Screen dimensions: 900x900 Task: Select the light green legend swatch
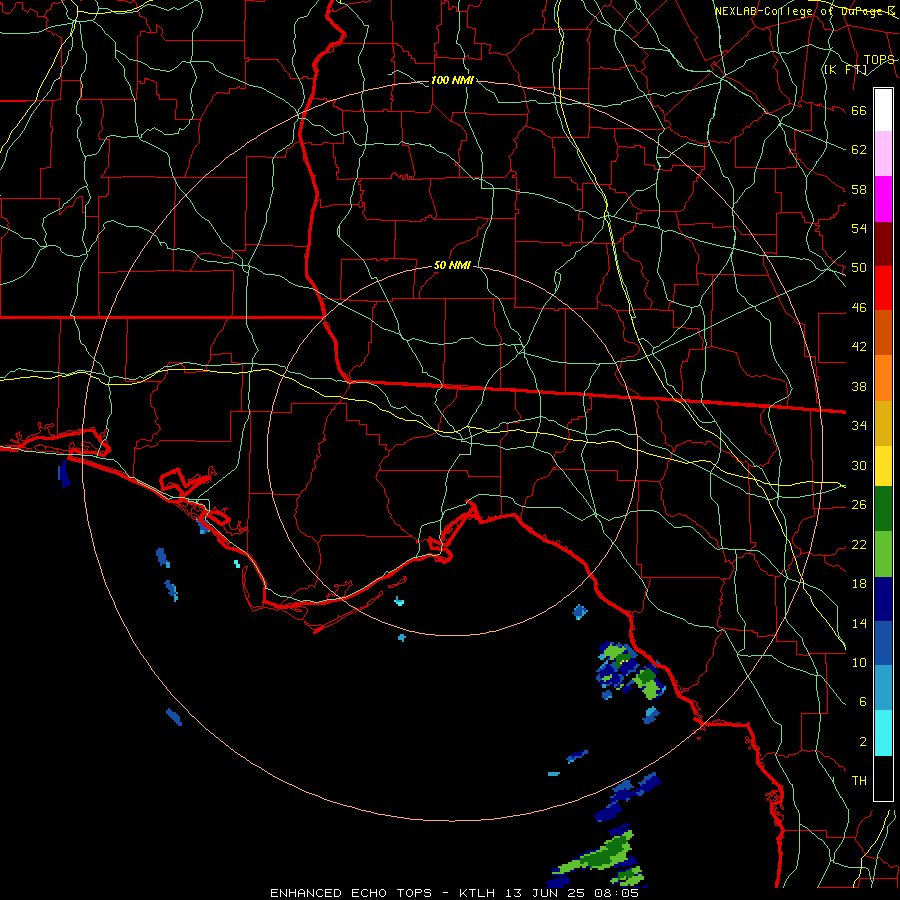(883, 554)
